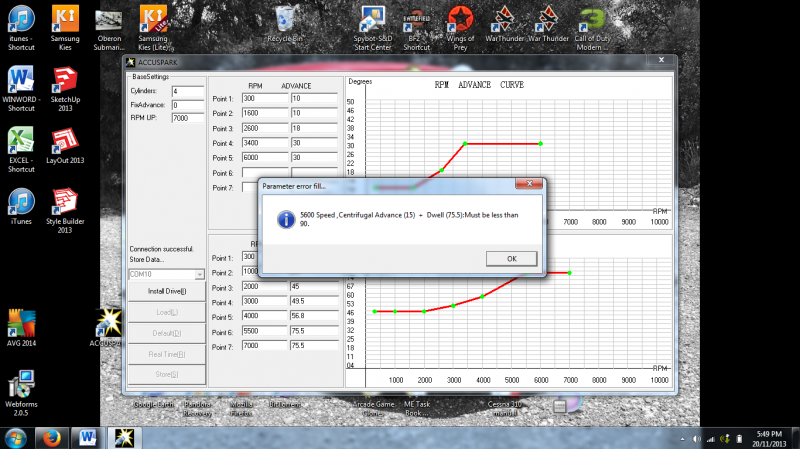Open the Style Builder 2013 icon
Screen dimensions: 800x449
tap(65, 210)
